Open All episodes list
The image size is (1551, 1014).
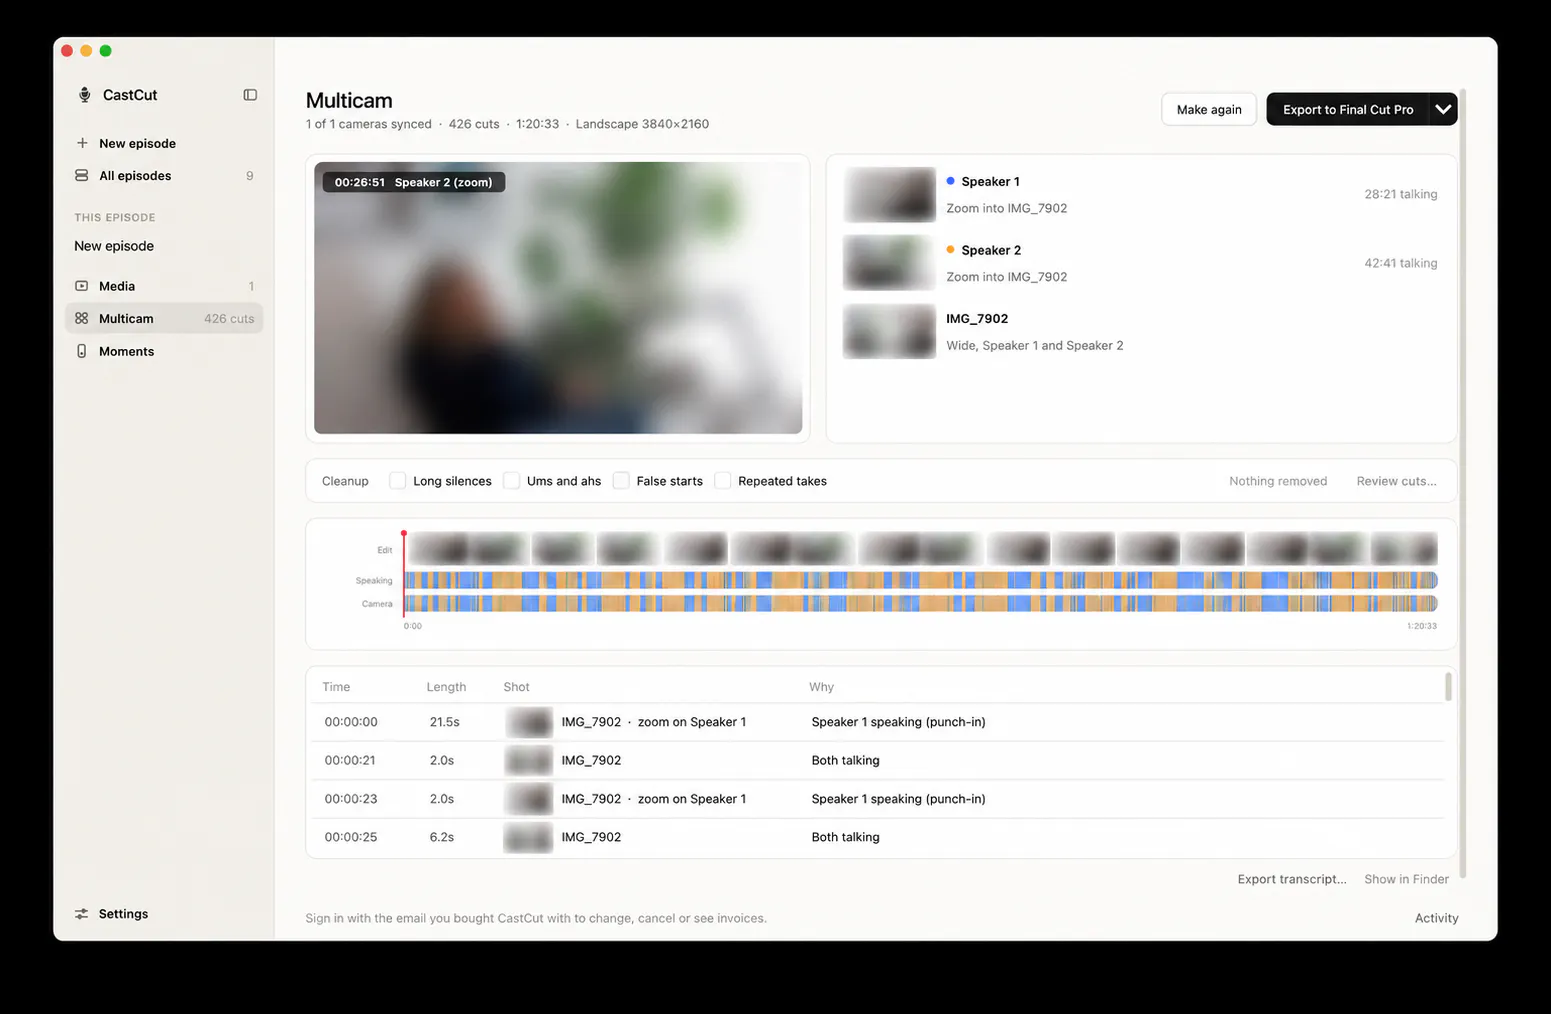[164, 175]
